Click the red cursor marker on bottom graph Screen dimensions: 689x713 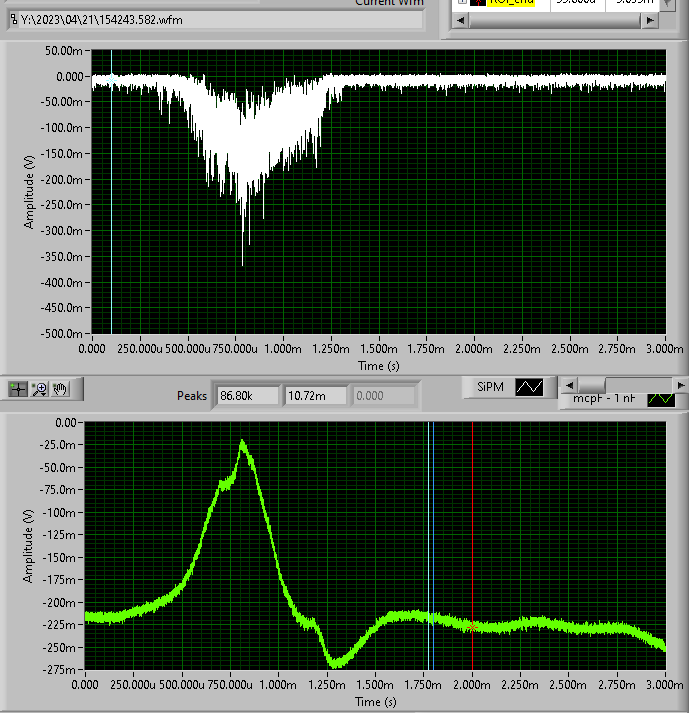click(x=473, y=628)
